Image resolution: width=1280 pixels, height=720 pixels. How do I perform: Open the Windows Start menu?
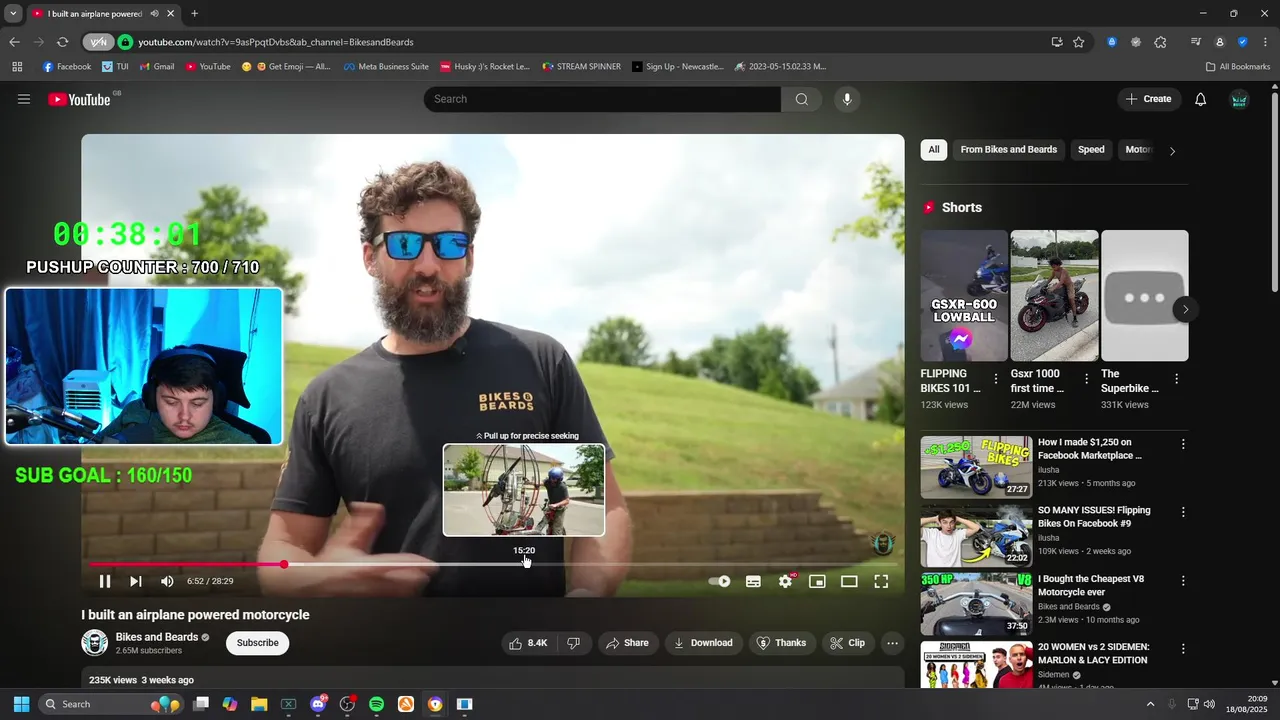[21, 704]
